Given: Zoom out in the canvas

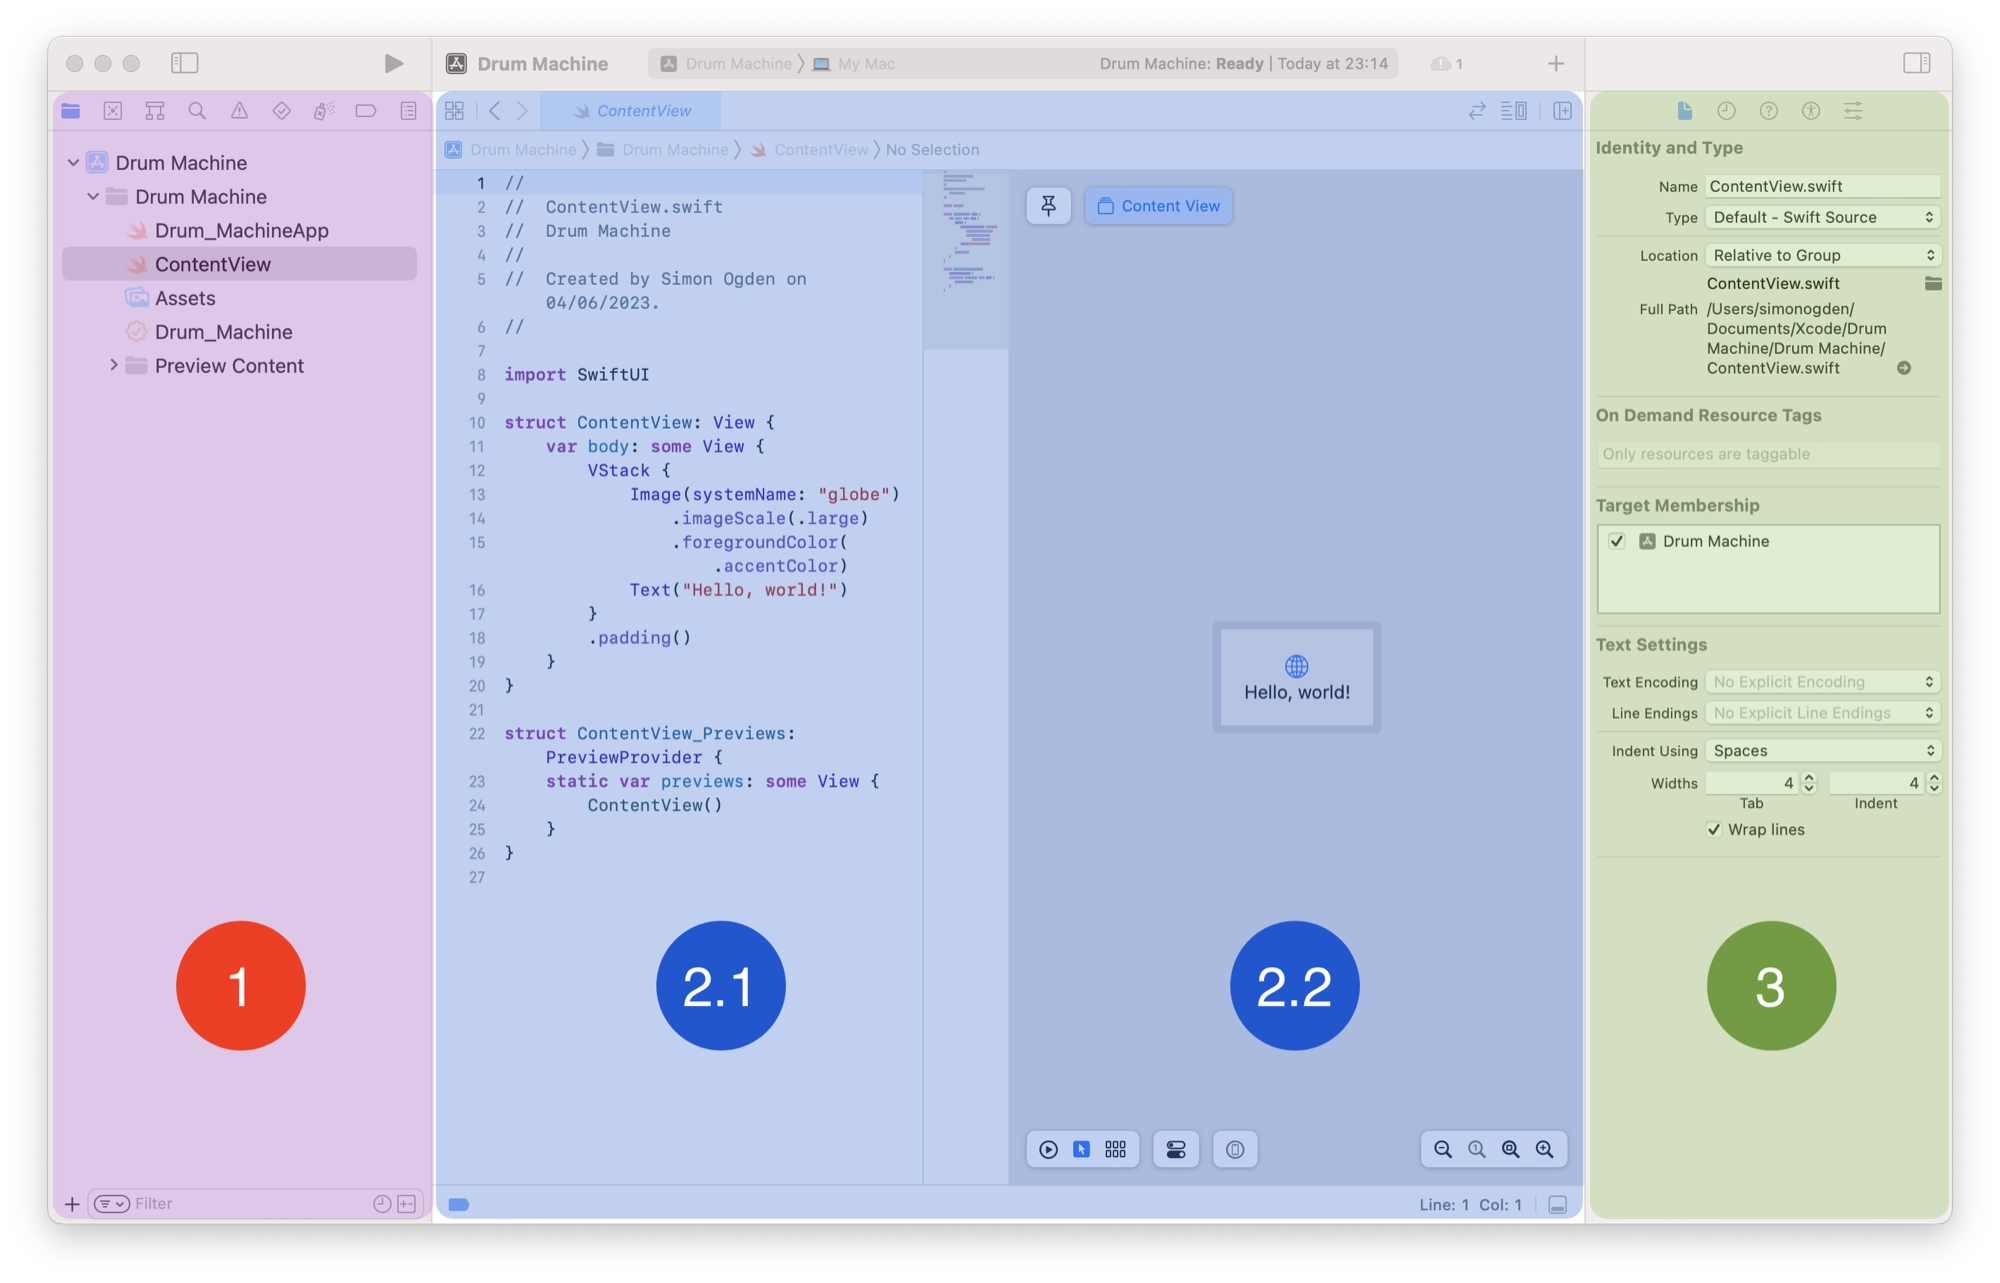Looking at the screenshot, I should 1442,1149.
